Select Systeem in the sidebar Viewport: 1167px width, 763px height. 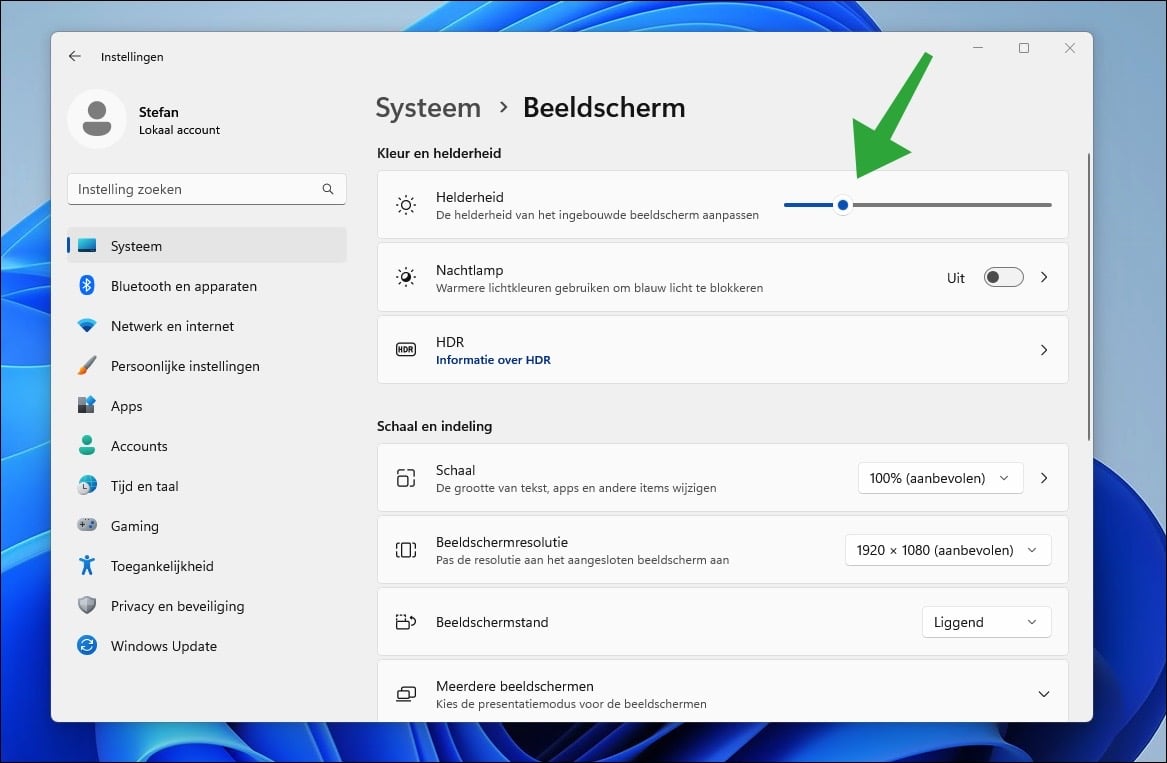135,245
